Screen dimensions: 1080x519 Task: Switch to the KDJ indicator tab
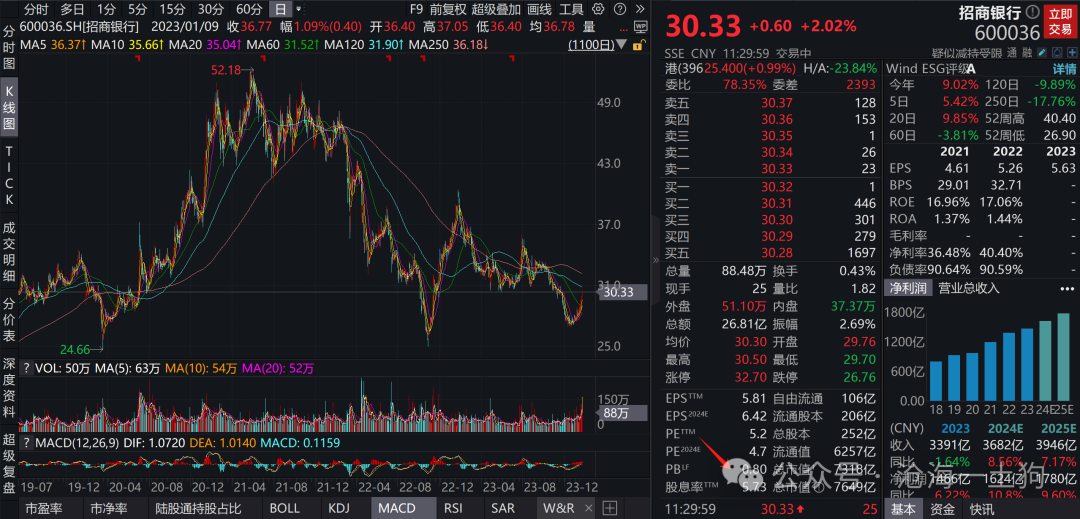[x=340, y=508]
